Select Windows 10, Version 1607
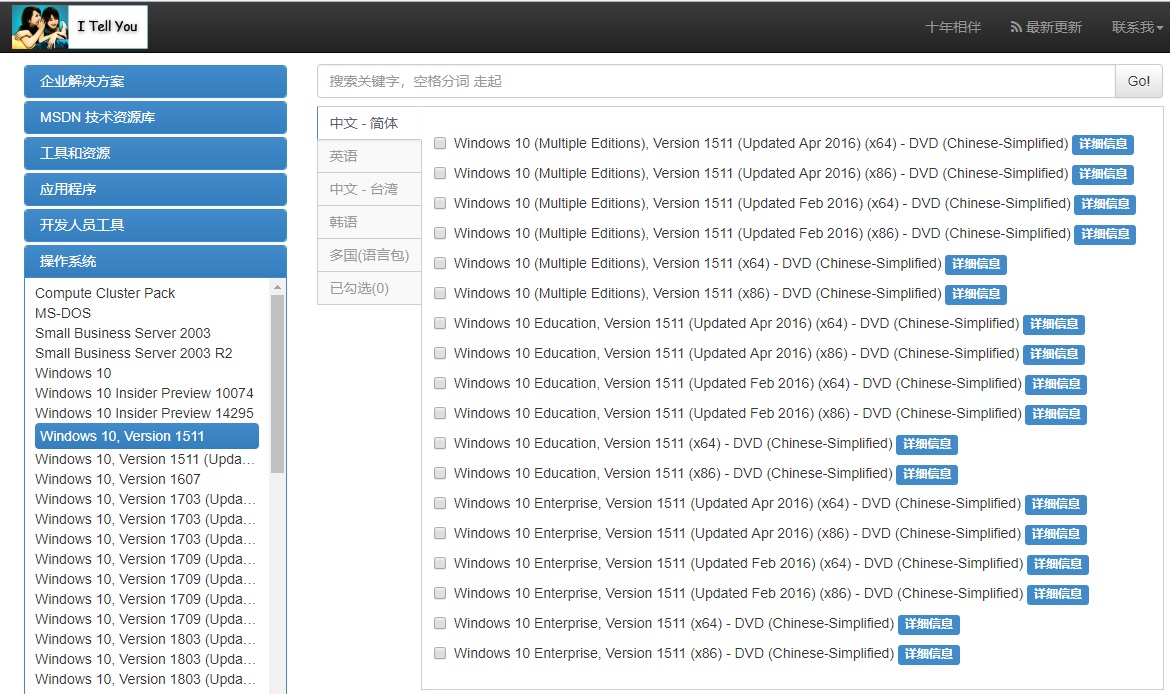This screenshot has height=694, width=1170. [x=118, y=479]
